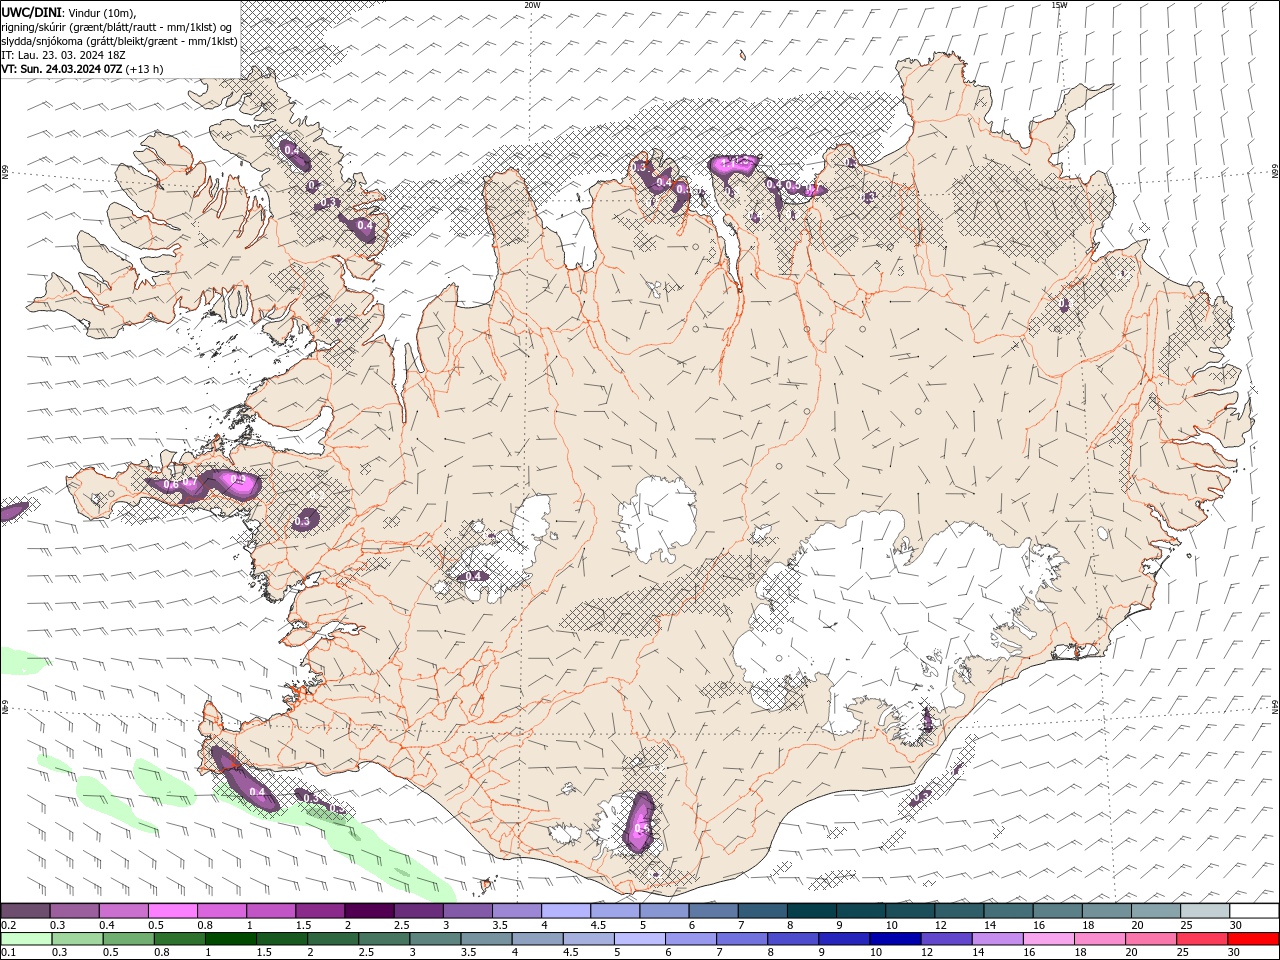
Task: Select the 0.3 light green rain legend swatch
Action: [77, 939]
